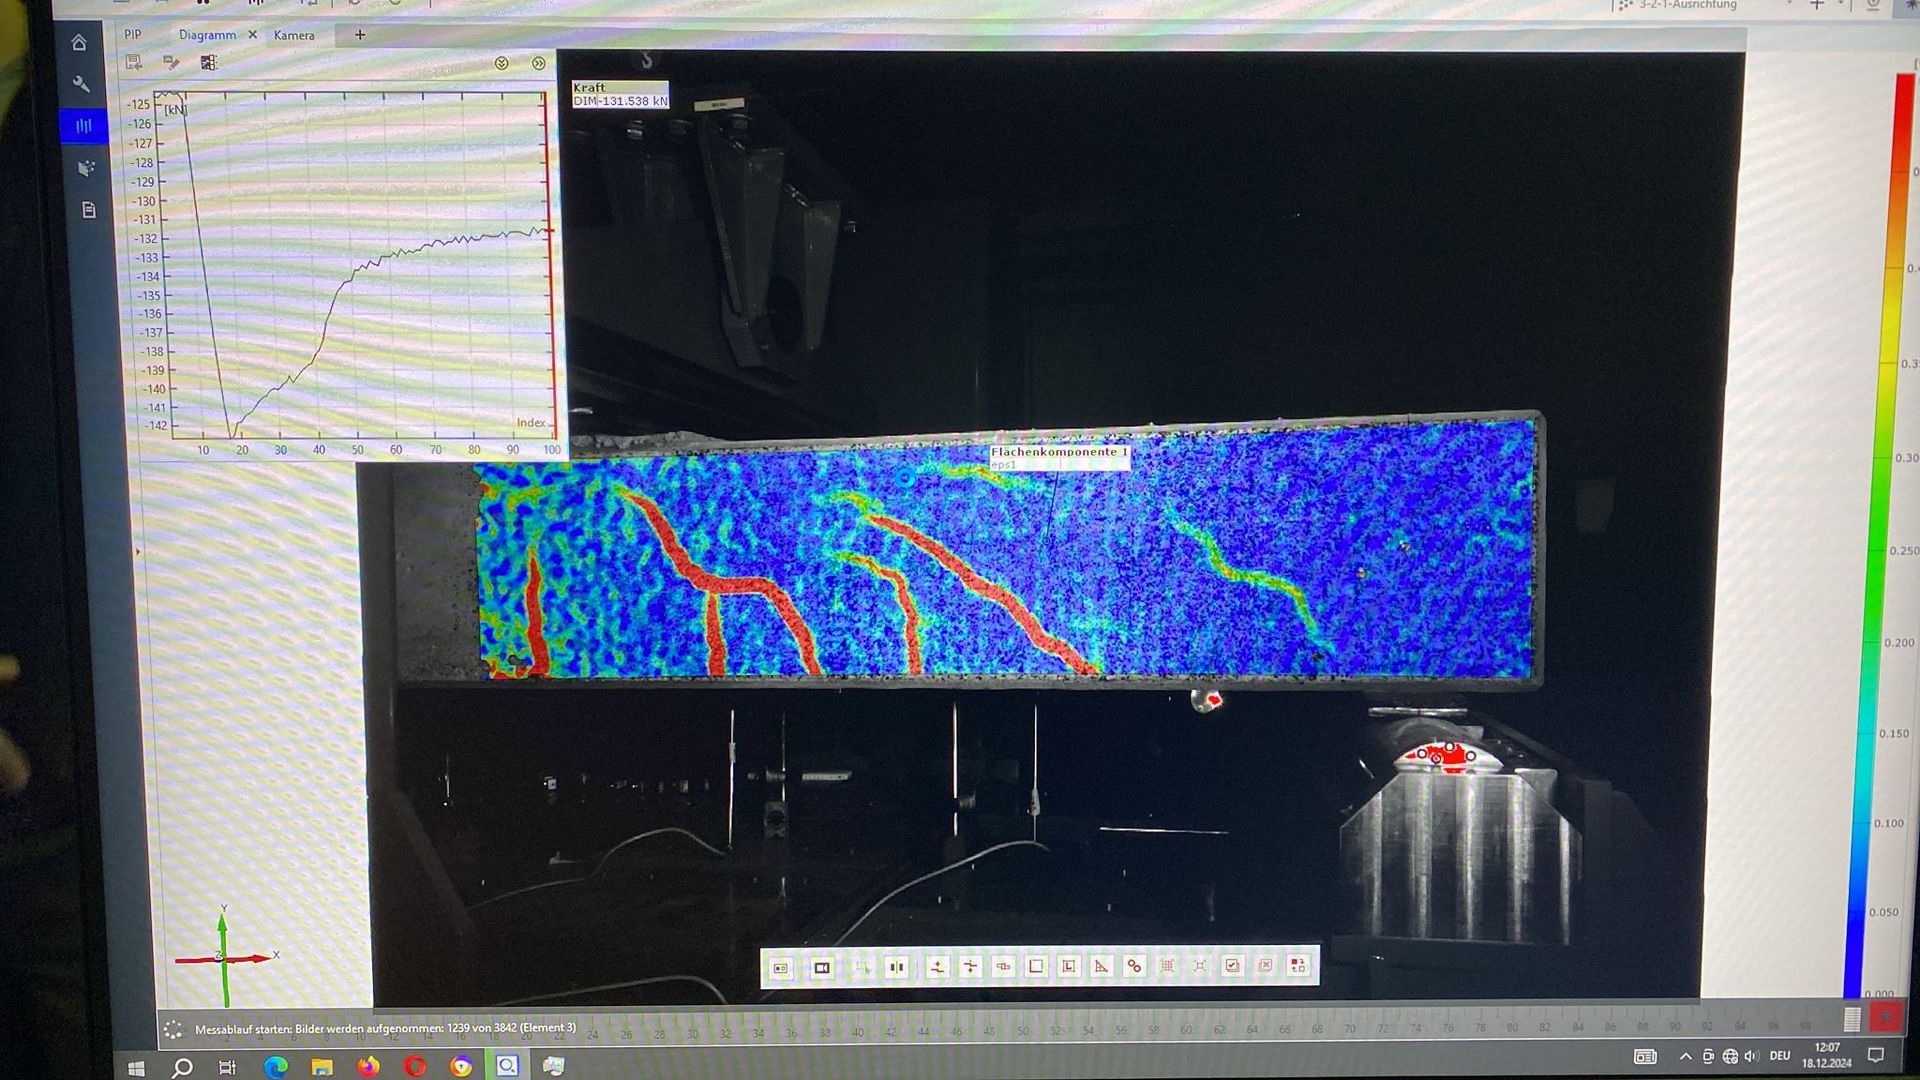Add a new tab with plus button
The image size is (1920, 1080).
(360, 35)
